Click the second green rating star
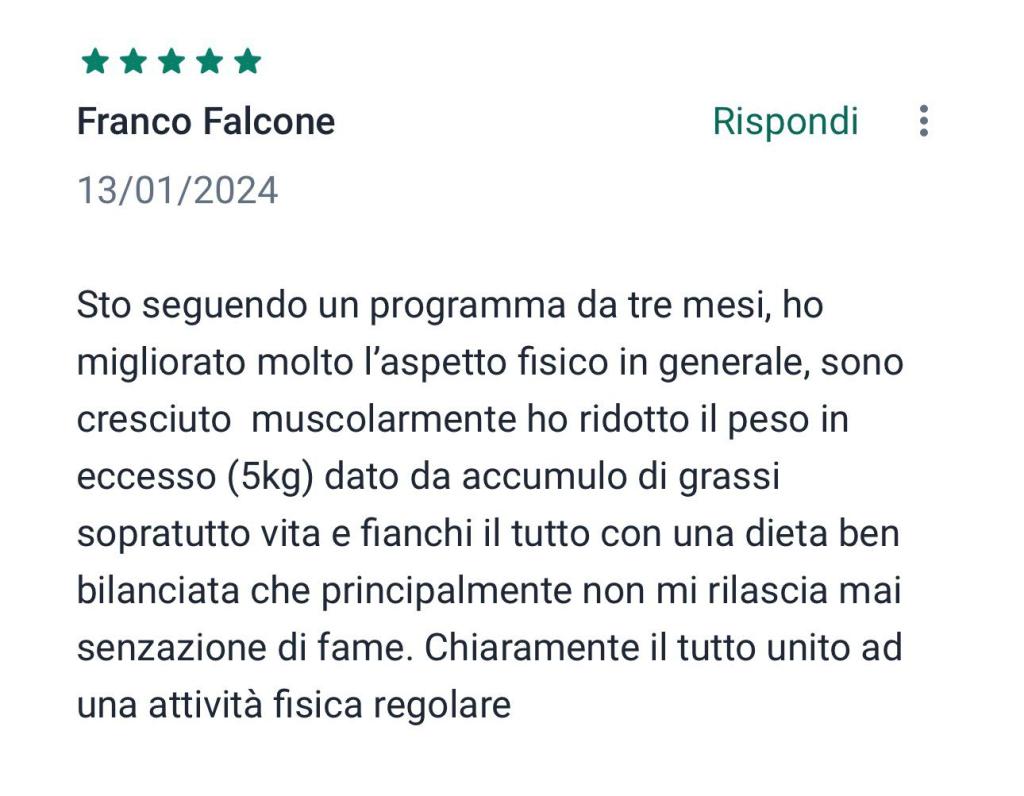The width and height of the screenshot is (1024, 796). [x=133, y=62]
